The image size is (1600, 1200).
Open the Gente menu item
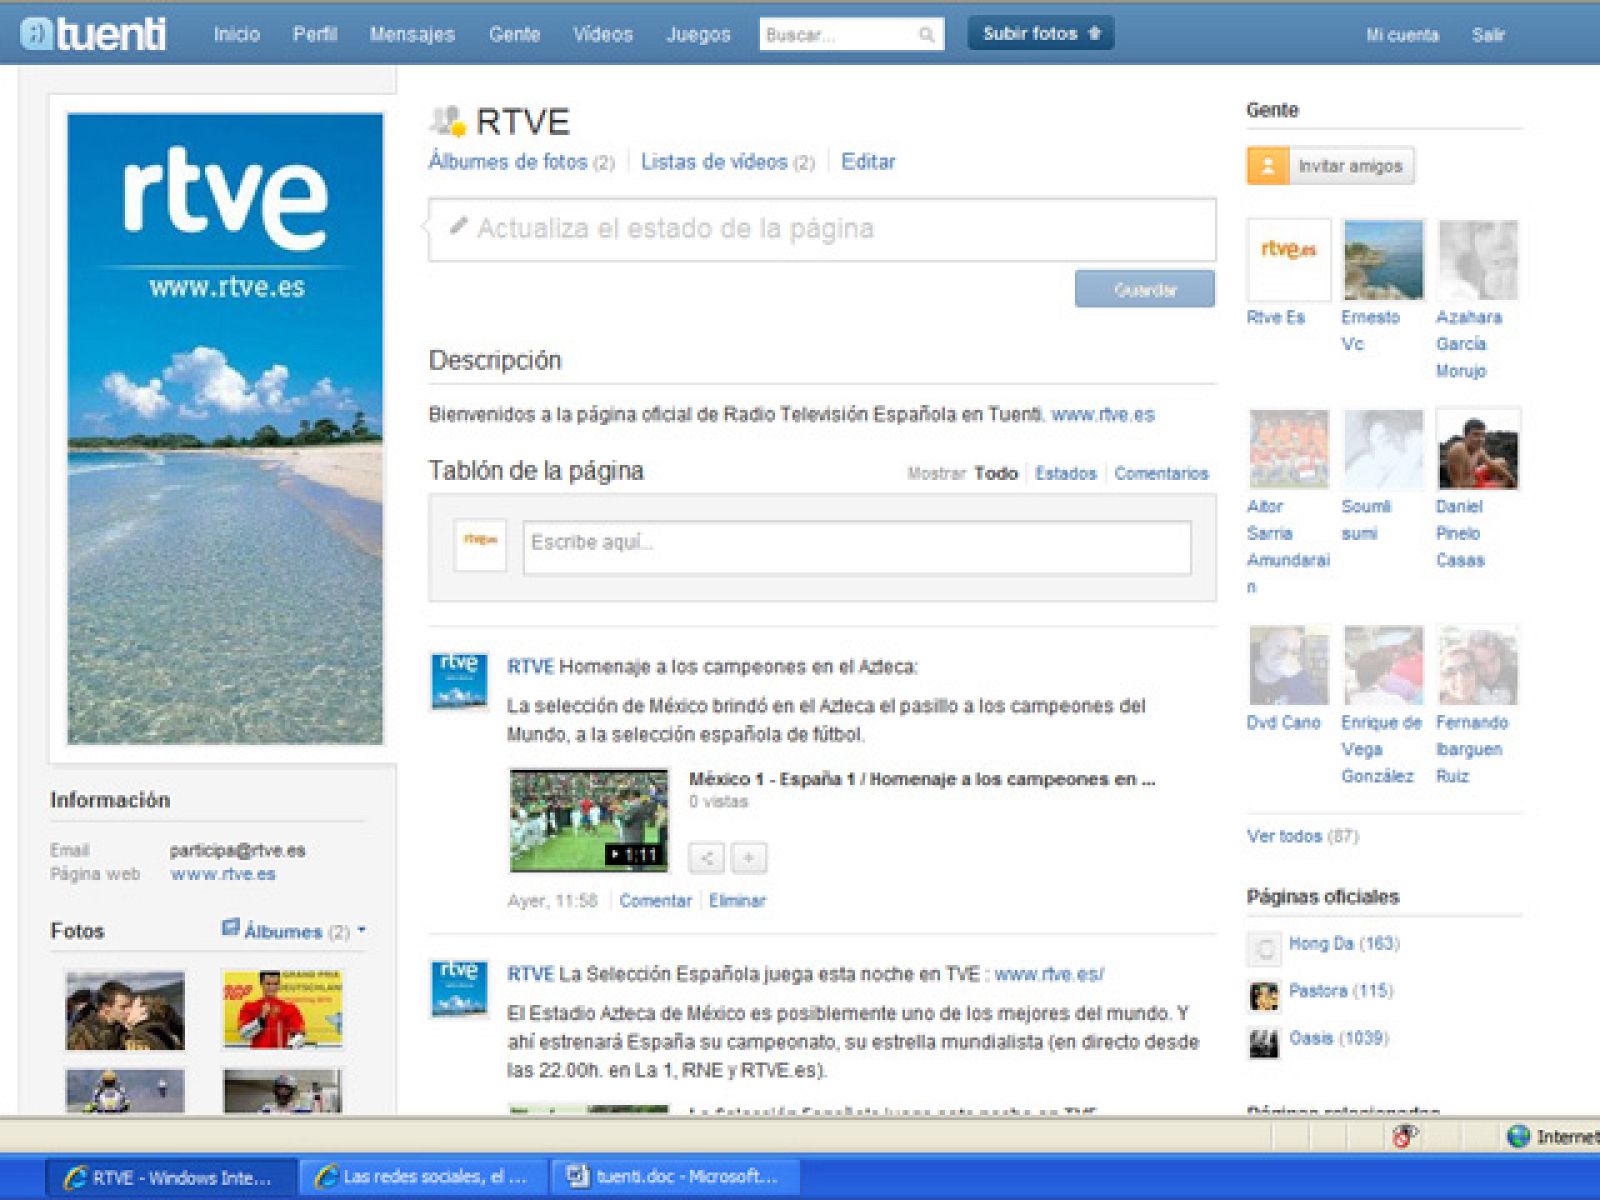(514, 33)
